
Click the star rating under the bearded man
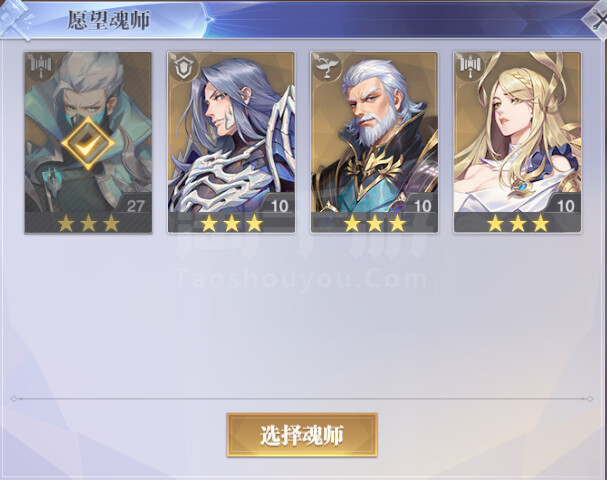[375, 223]
